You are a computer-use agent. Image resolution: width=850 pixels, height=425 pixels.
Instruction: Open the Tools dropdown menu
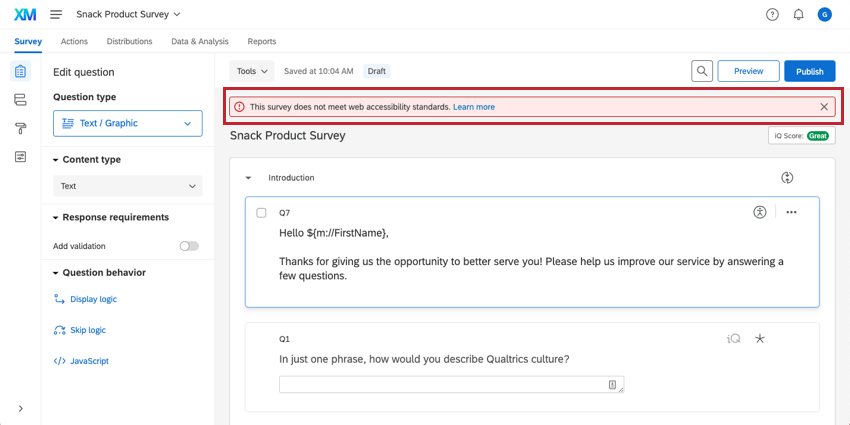tap(252, 71)
